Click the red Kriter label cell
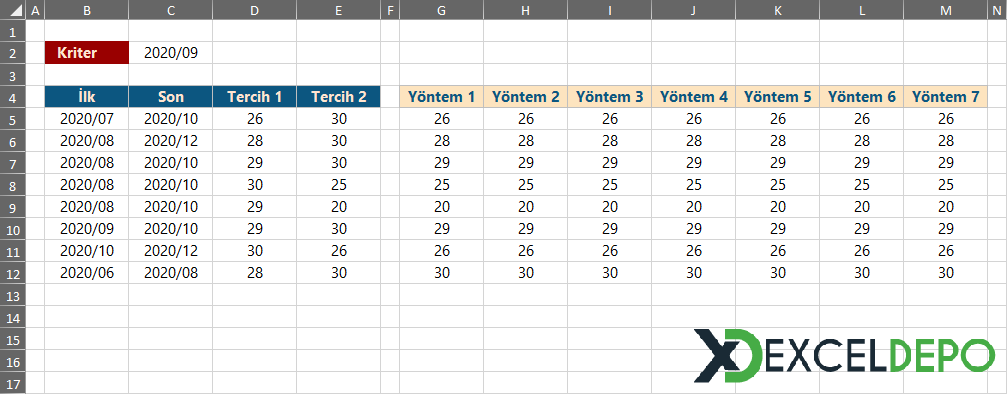The width and height of the screenshot is (1007, 394). coord(87,53)
